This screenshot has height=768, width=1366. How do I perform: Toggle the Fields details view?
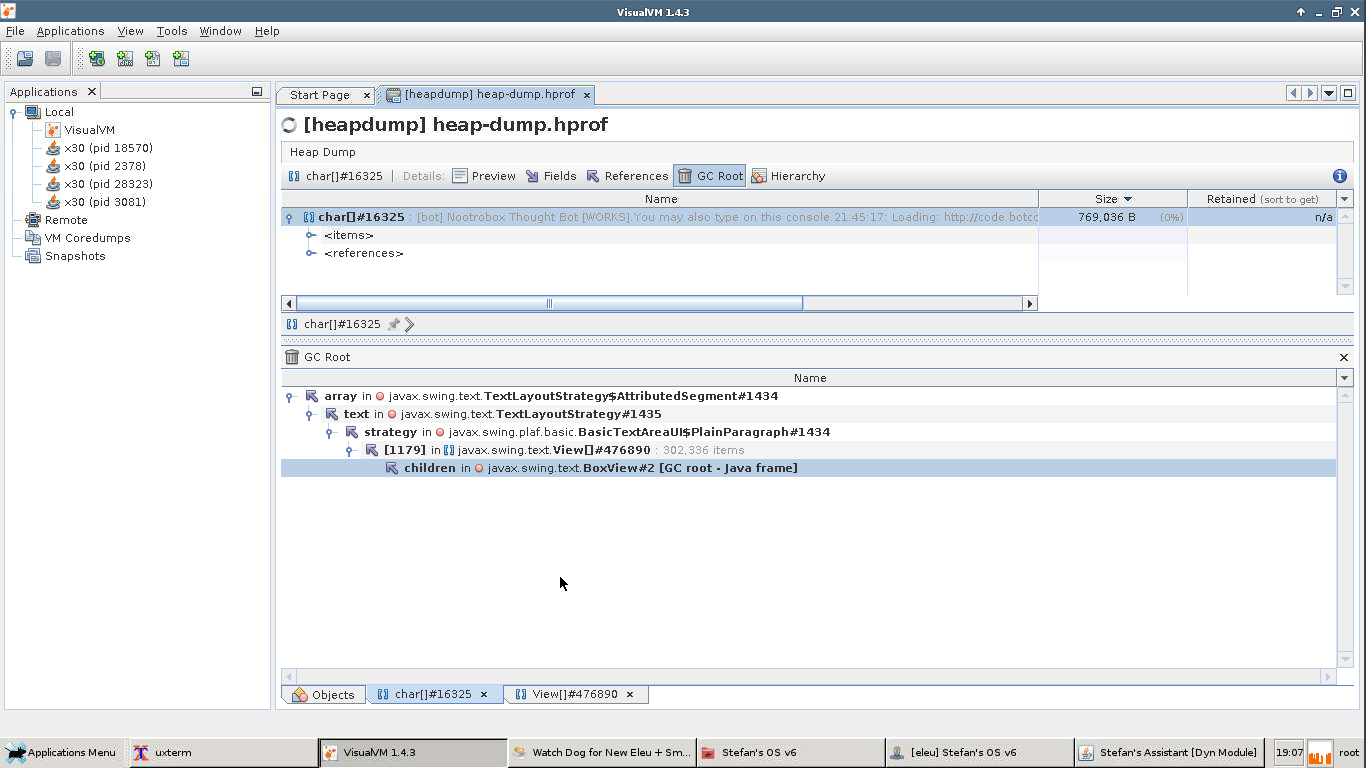pyautogui.click(x=551, y=176)
